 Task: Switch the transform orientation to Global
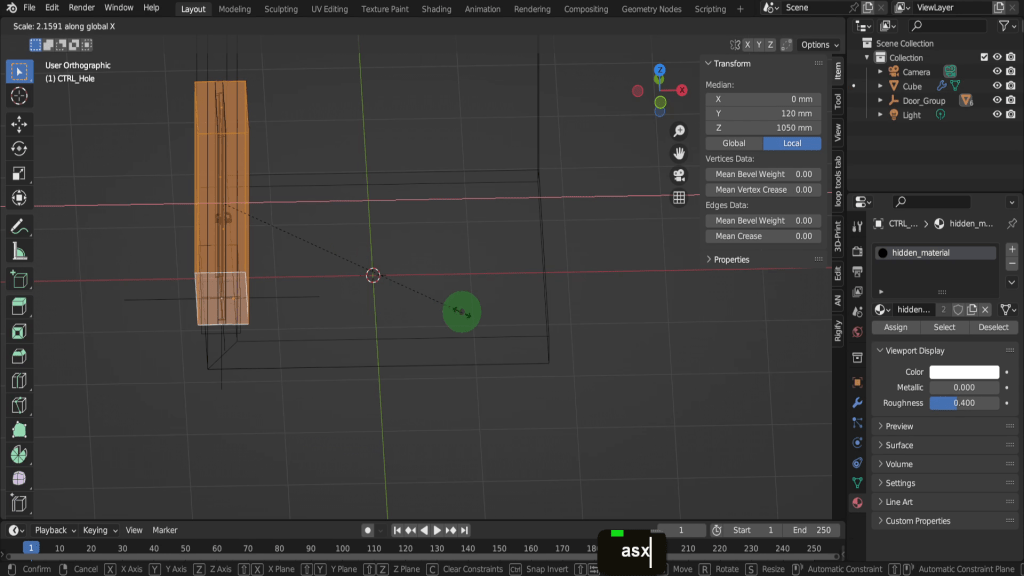[x=734, y=143]
